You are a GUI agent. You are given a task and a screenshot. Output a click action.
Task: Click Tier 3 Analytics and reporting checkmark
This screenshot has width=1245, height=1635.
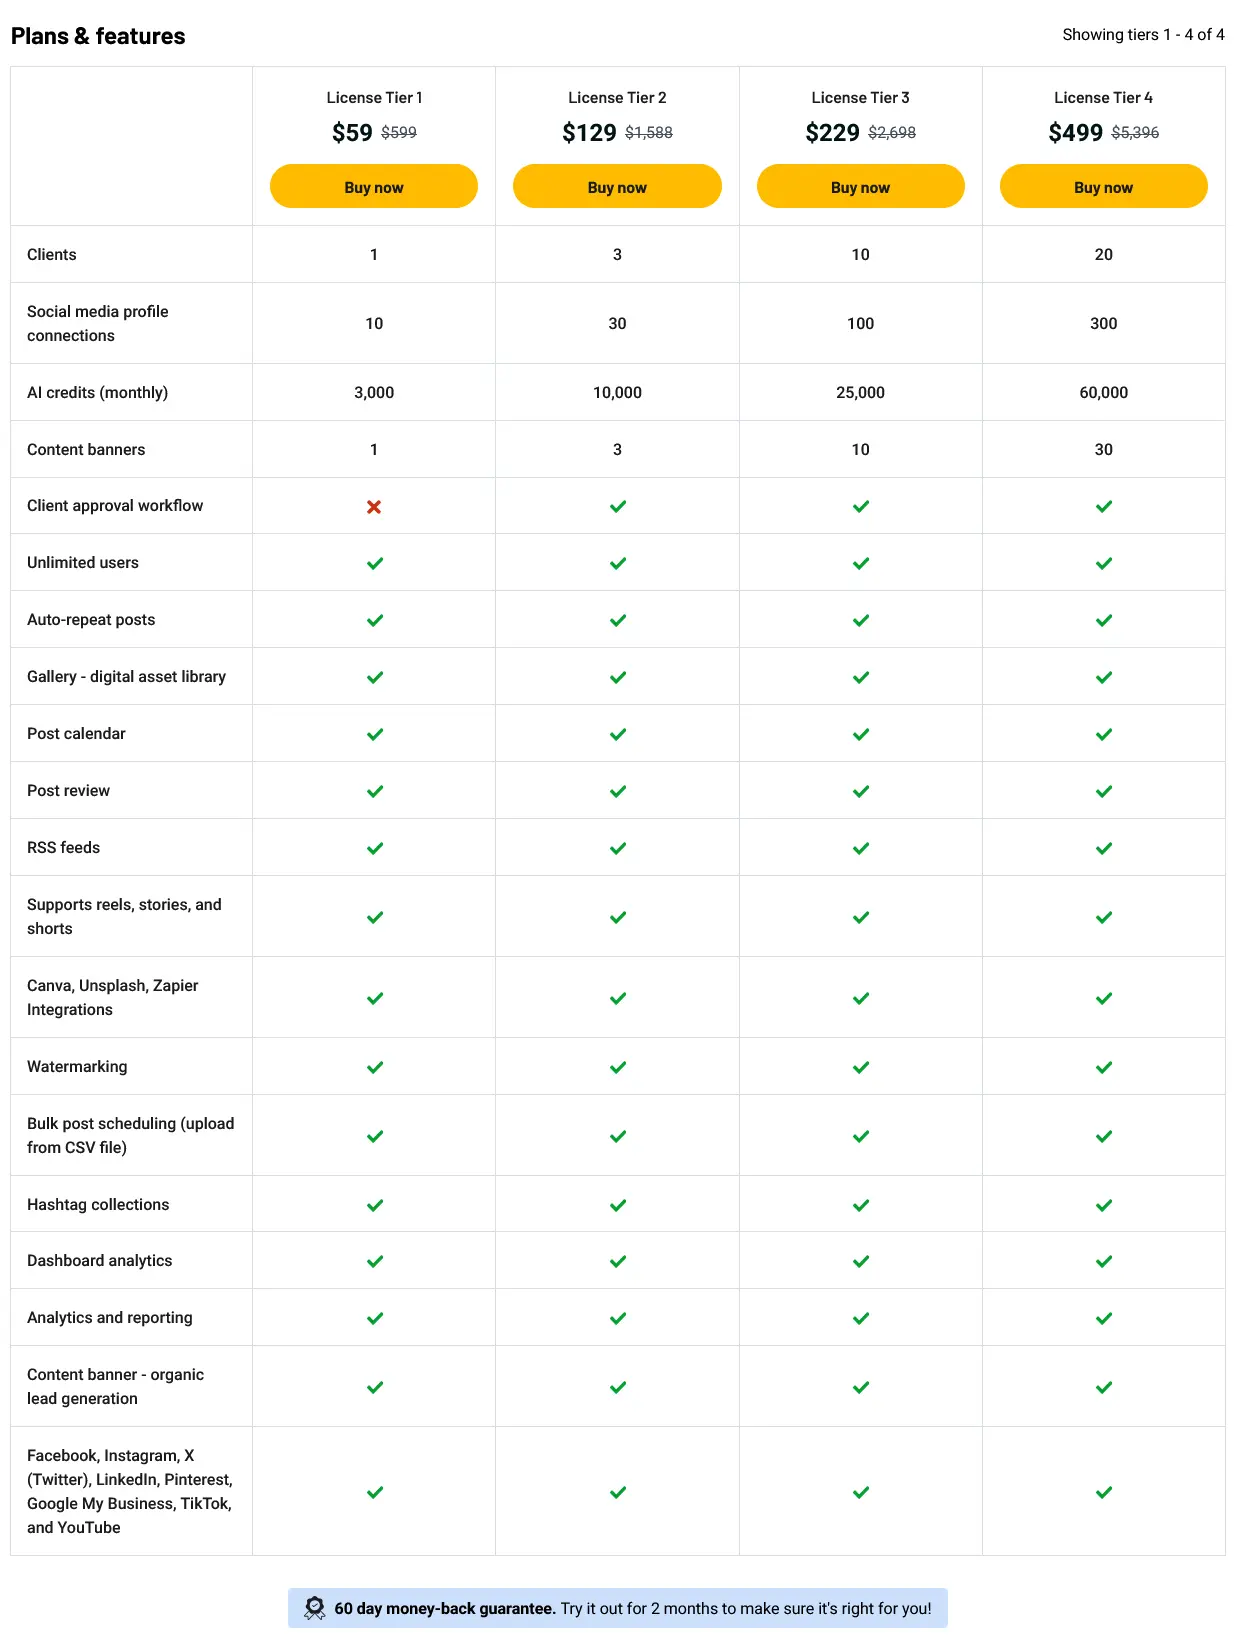(861, 1319)
